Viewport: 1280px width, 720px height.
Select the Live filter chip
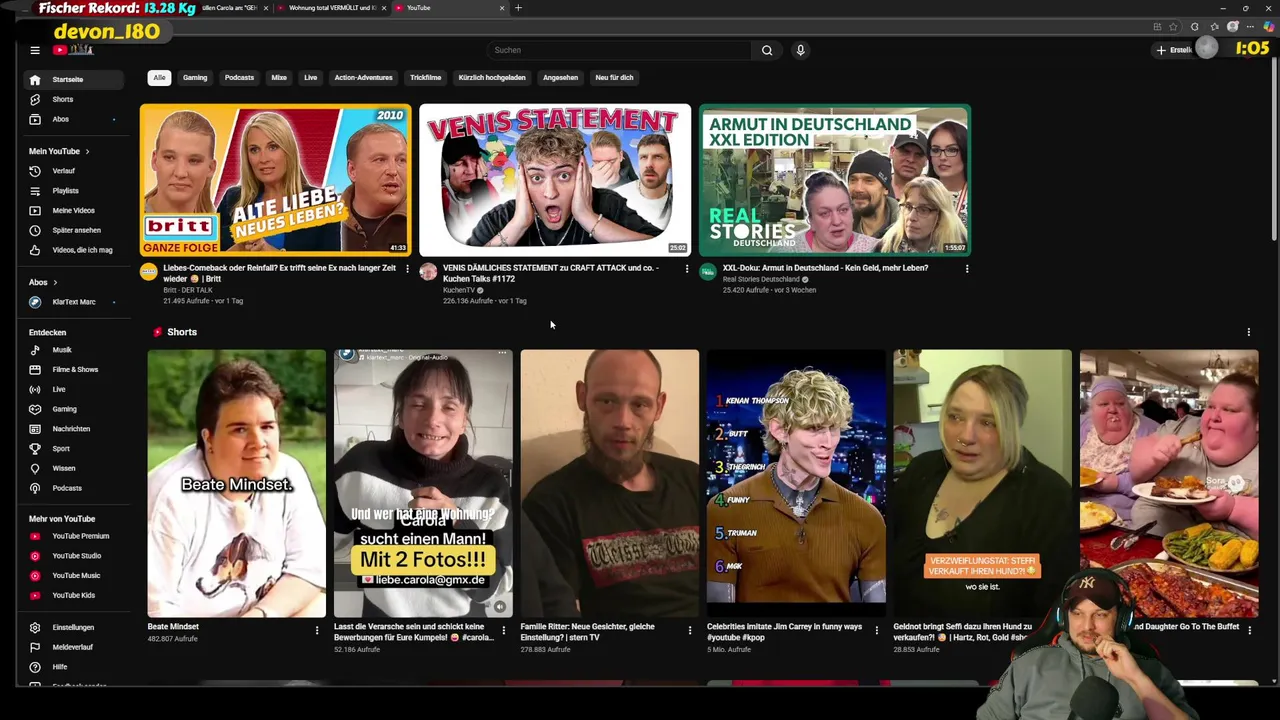point(311,77)
